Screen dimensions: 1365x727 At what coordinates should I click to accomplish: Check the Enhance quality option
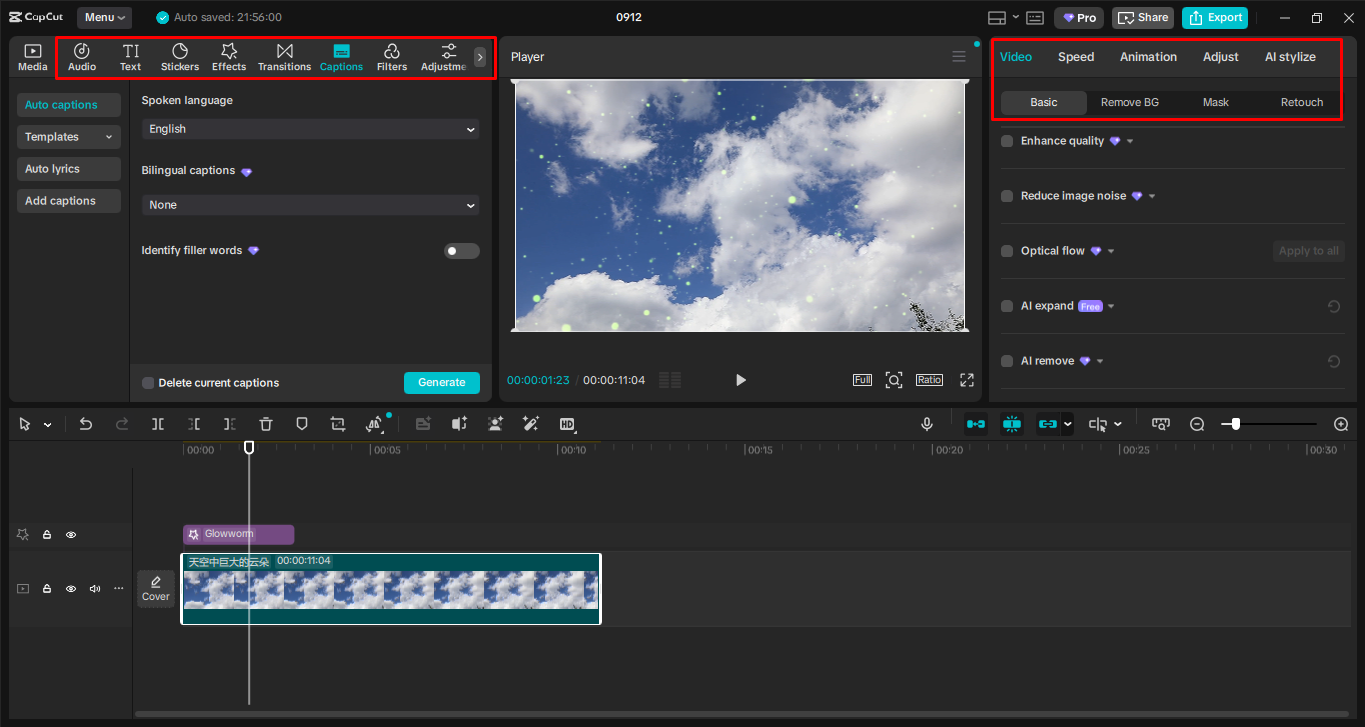tap(1007, 141)
